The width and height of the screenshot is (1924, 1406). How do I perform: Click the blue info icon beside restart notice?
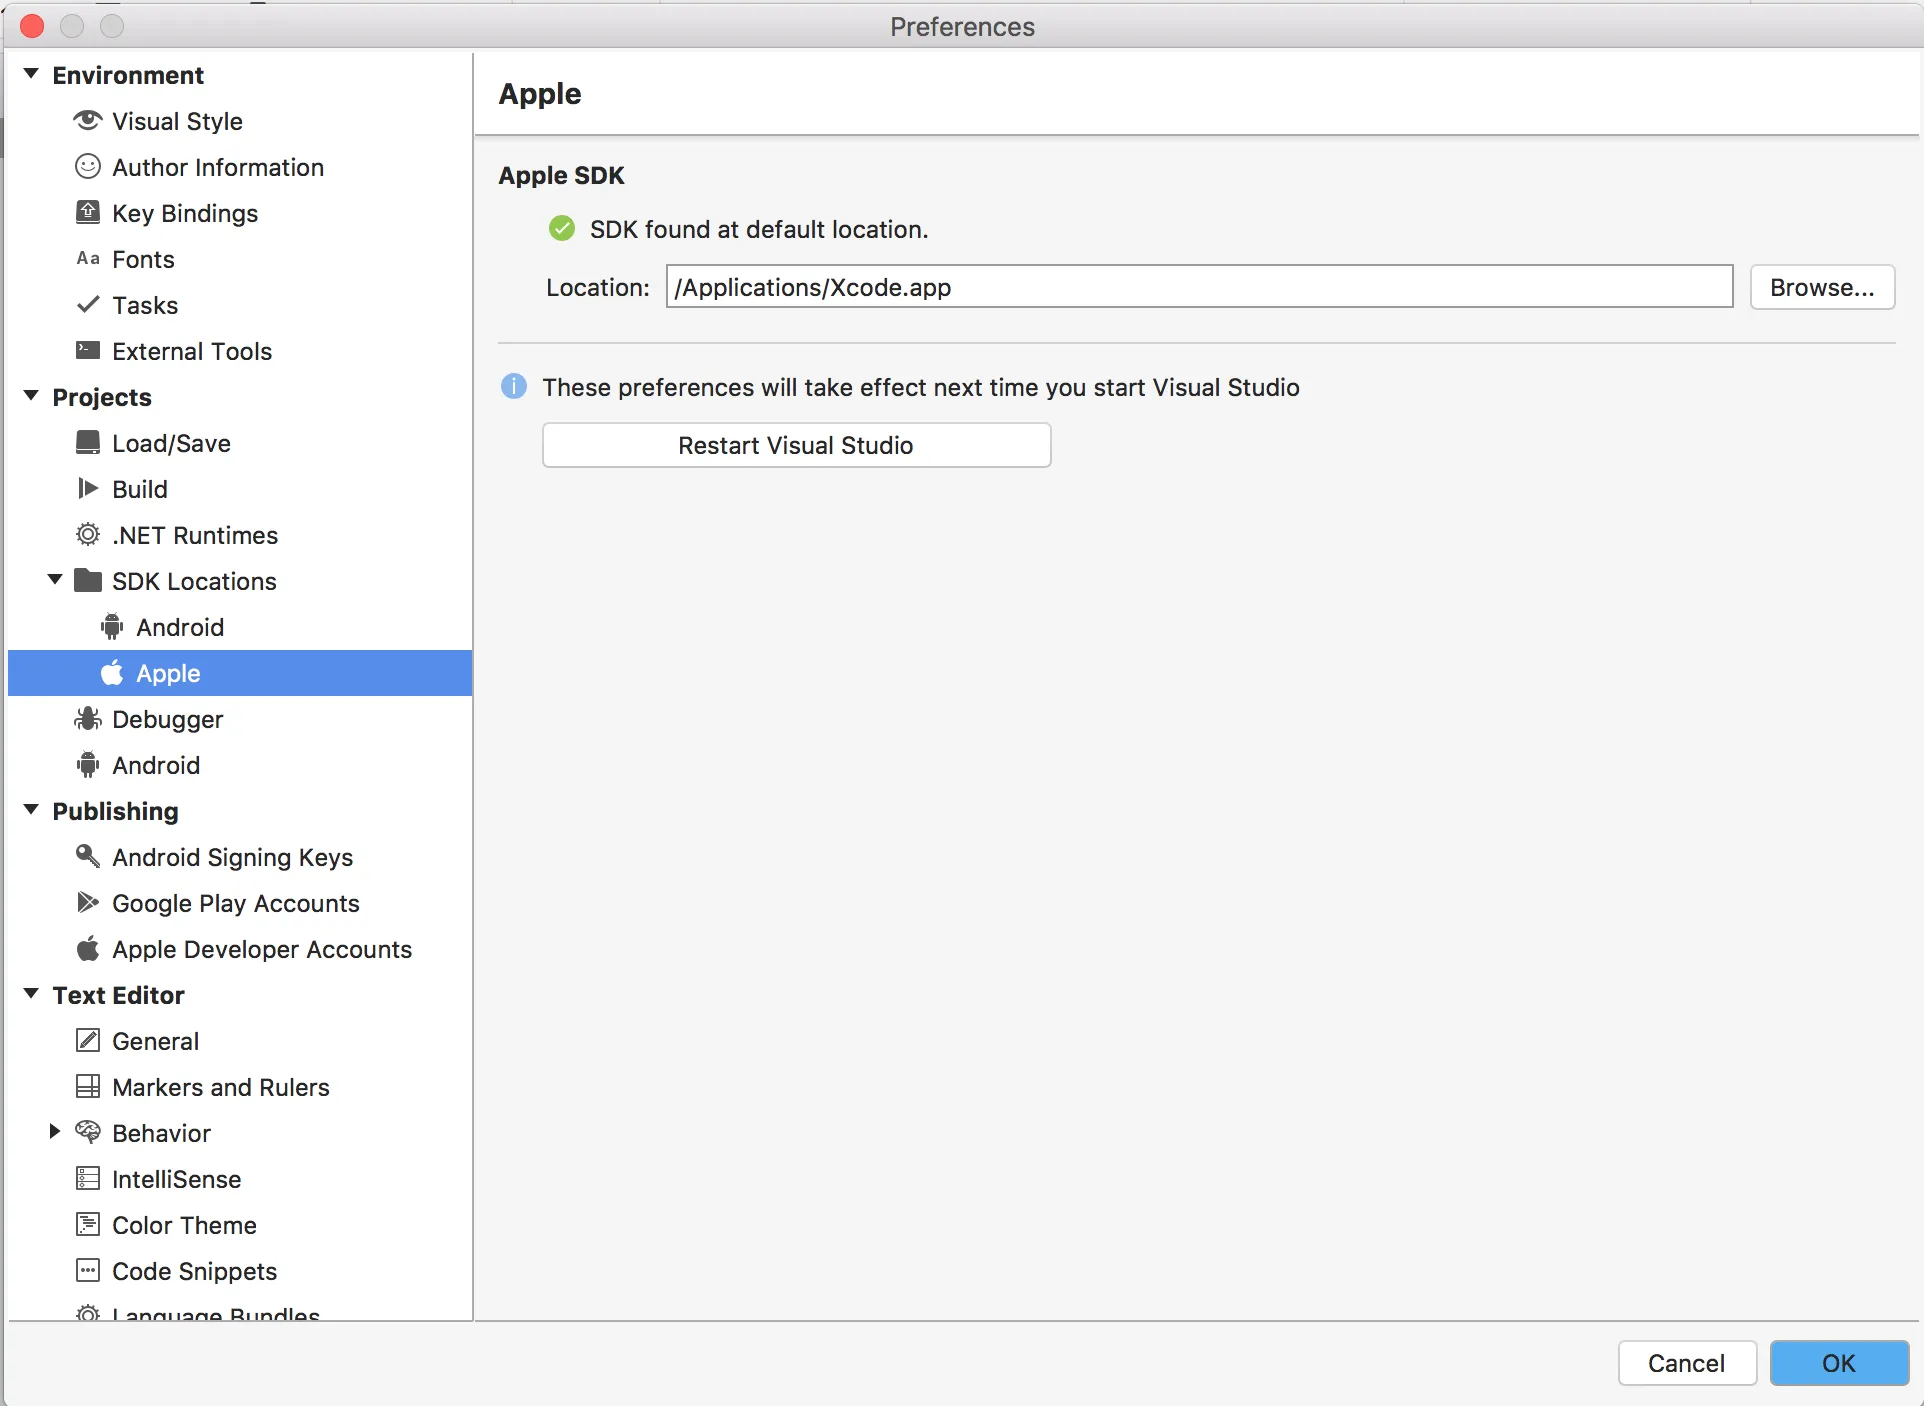pos(514,387)
